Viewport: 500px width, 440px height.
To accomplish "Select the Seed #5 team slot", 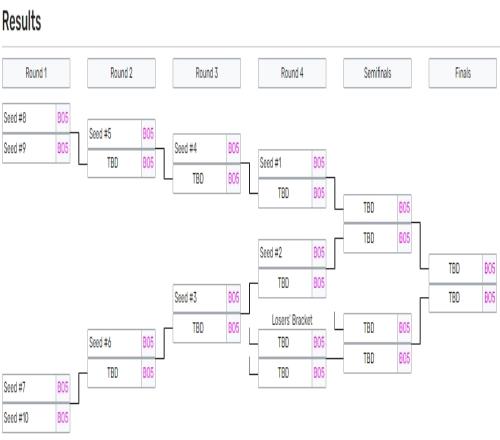I will [x=121, y=134].
